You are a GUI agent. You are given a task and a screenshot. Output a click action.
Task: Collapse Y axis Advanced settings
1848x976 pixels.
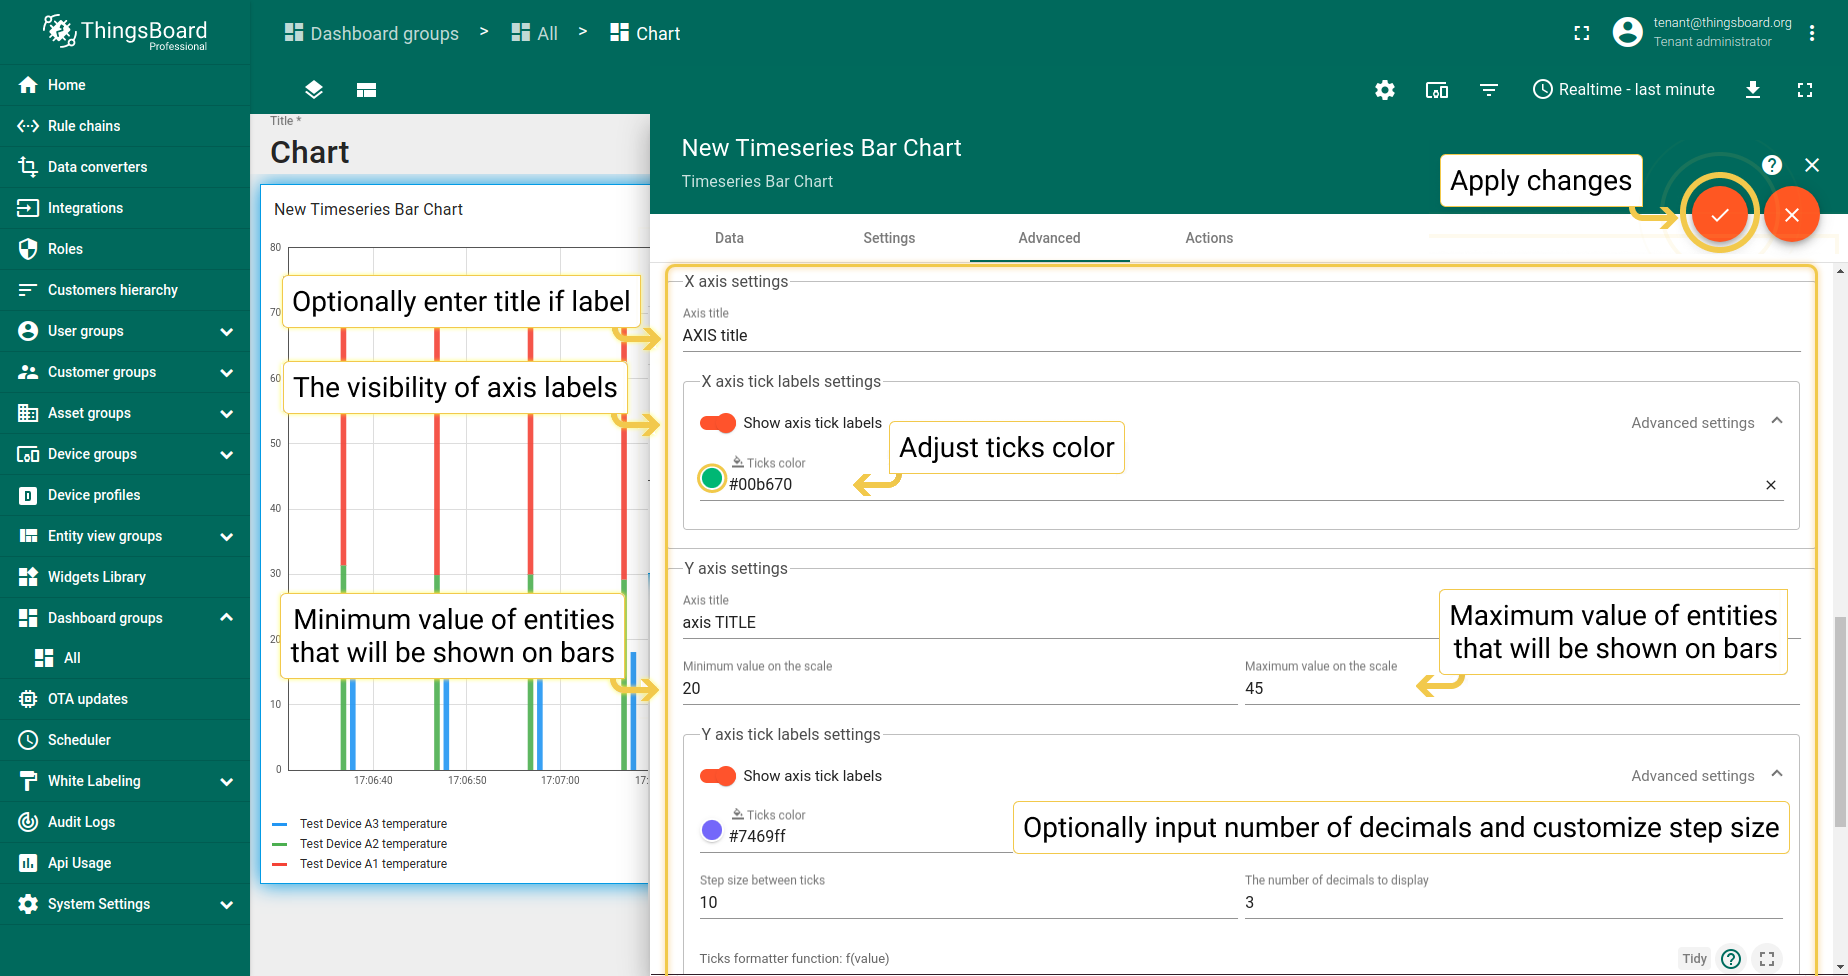[x=1777, y=775]
